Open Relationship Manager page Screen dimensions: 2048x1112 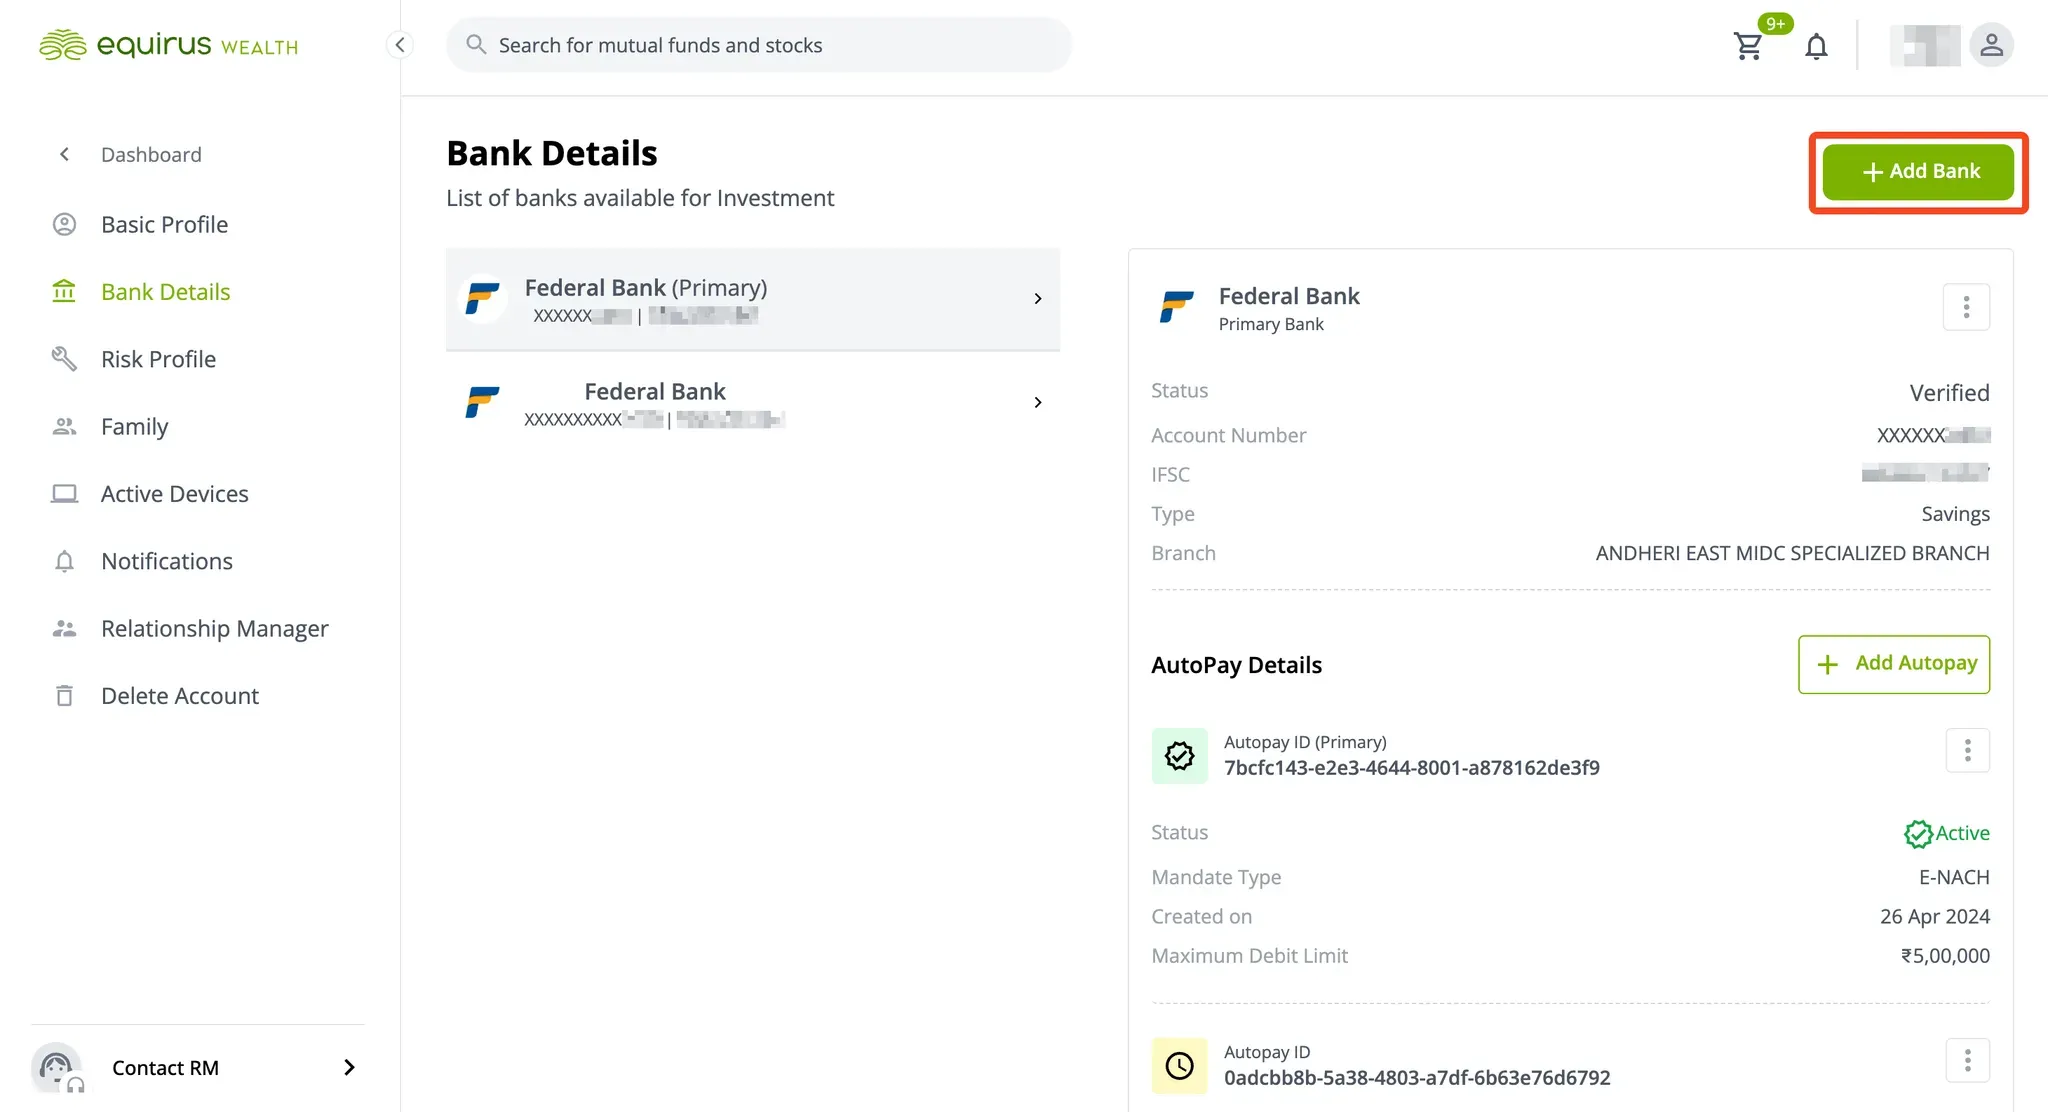[x=214, y=628]
